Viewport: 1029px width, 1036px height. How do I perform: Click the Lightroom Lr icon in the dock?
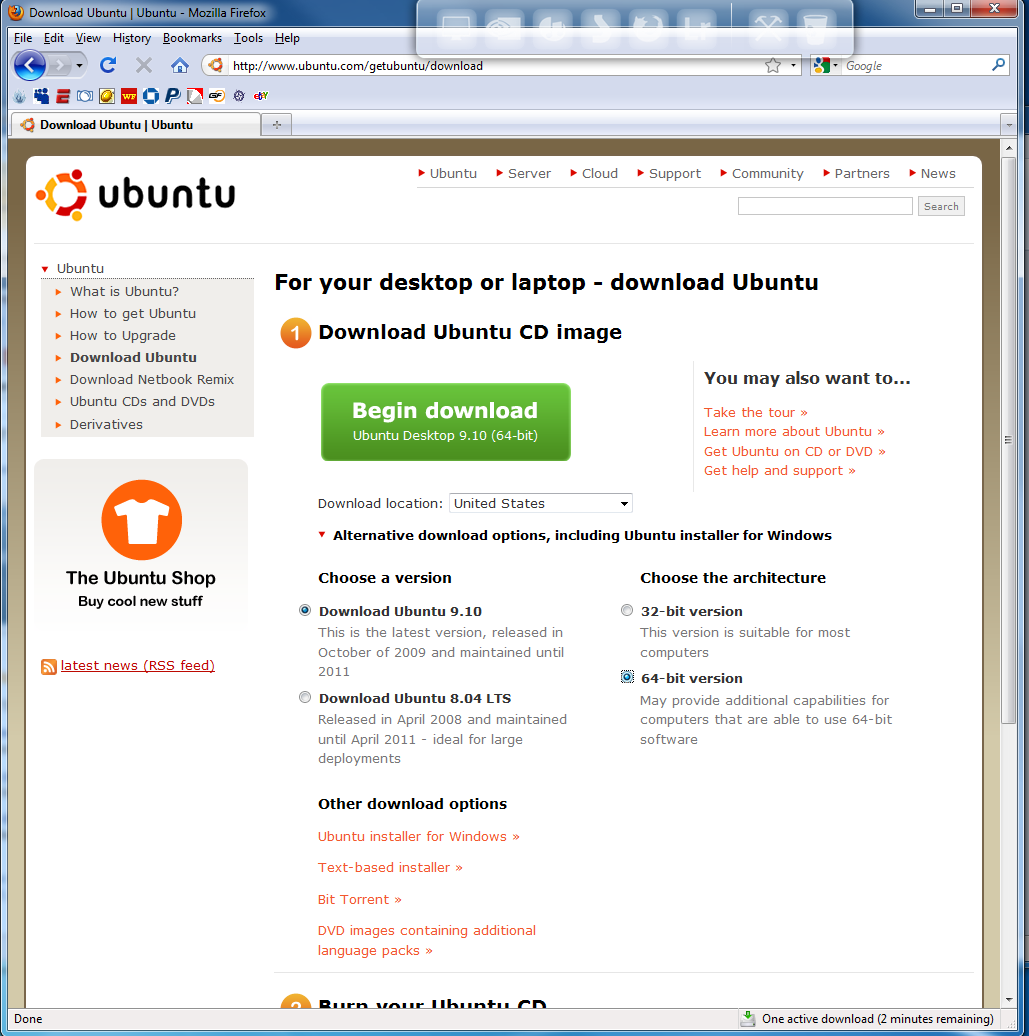(x=697, y=28)
